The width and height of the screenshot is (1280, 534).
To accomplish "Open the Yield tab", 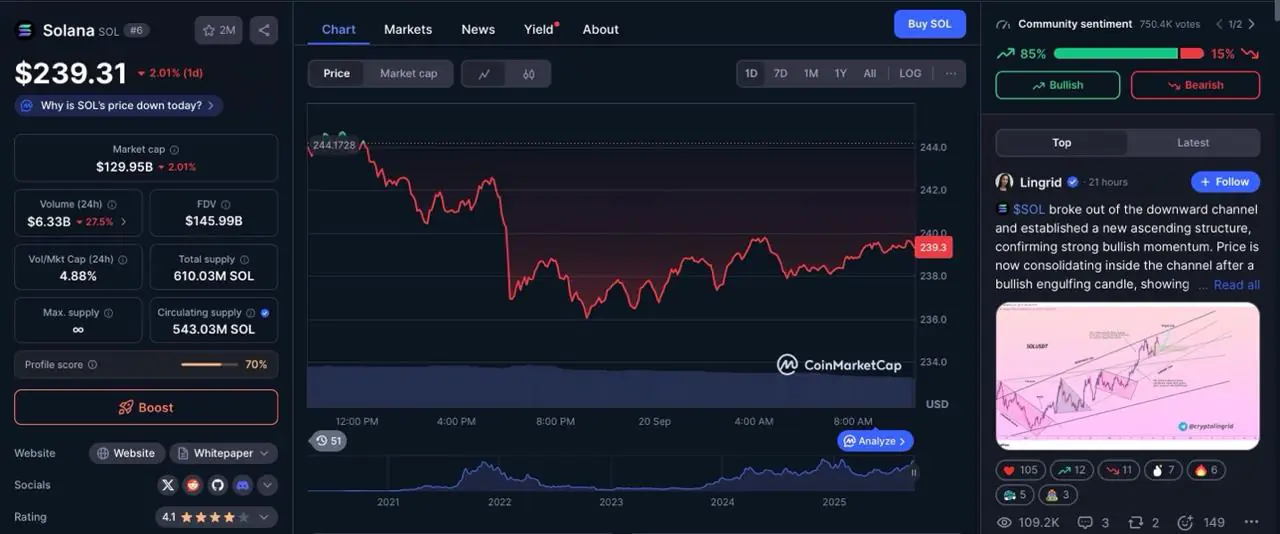I will [x=539, y=29].
